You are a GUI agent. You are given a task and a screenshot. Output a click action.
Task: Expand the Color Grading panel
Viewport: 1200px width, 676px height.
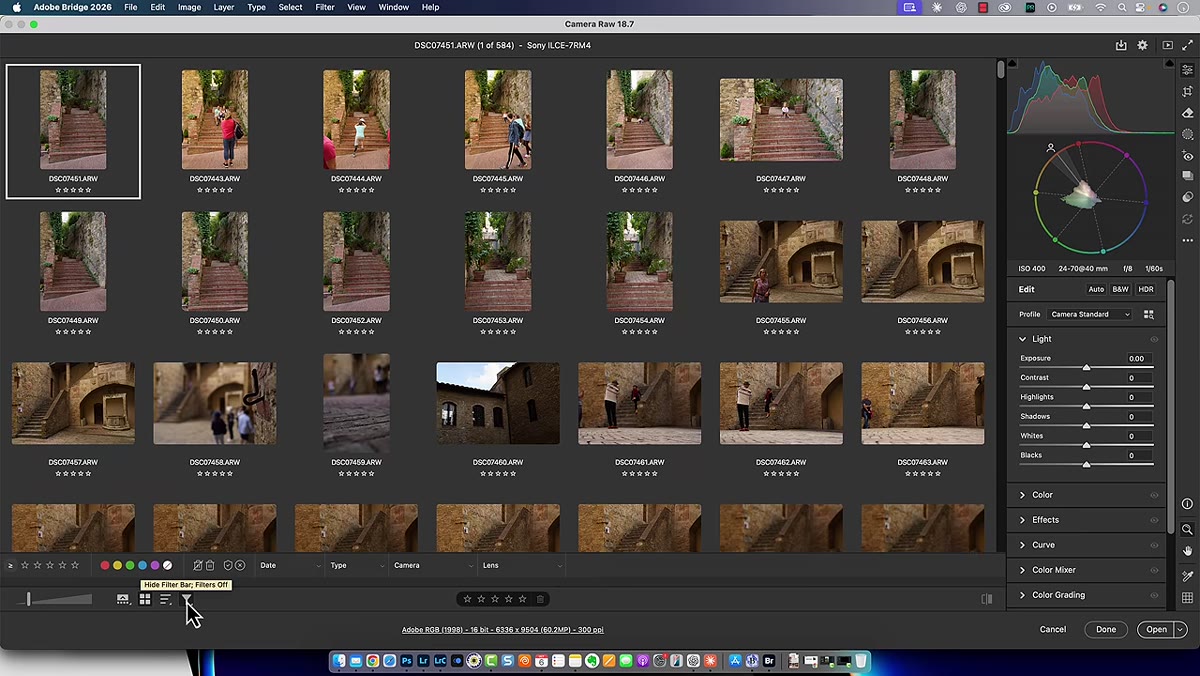(1022, 595)
